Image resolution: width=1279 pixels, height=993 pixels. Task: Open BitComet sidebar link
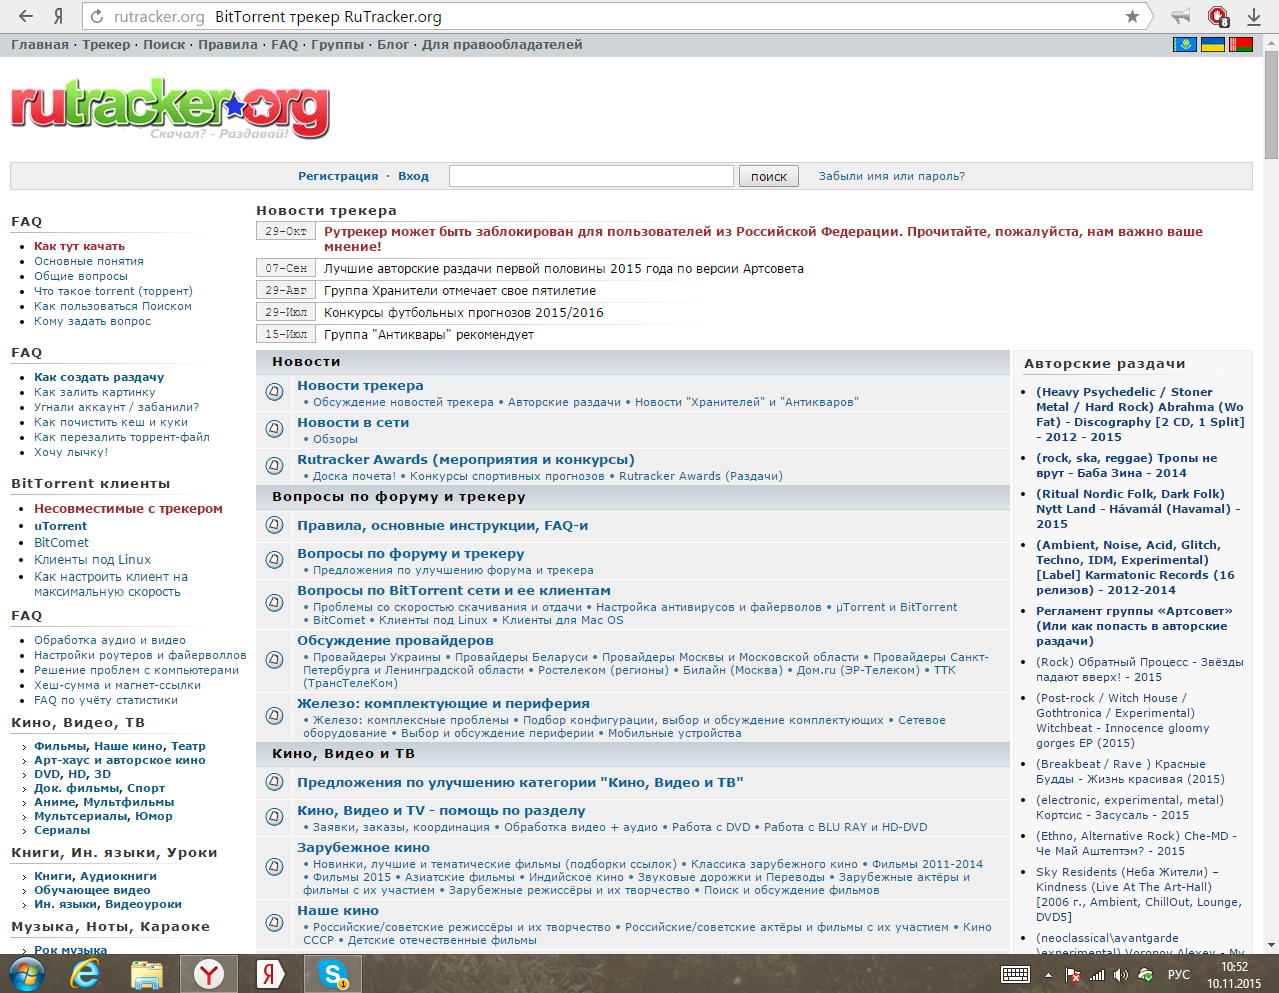pos(61,542)
